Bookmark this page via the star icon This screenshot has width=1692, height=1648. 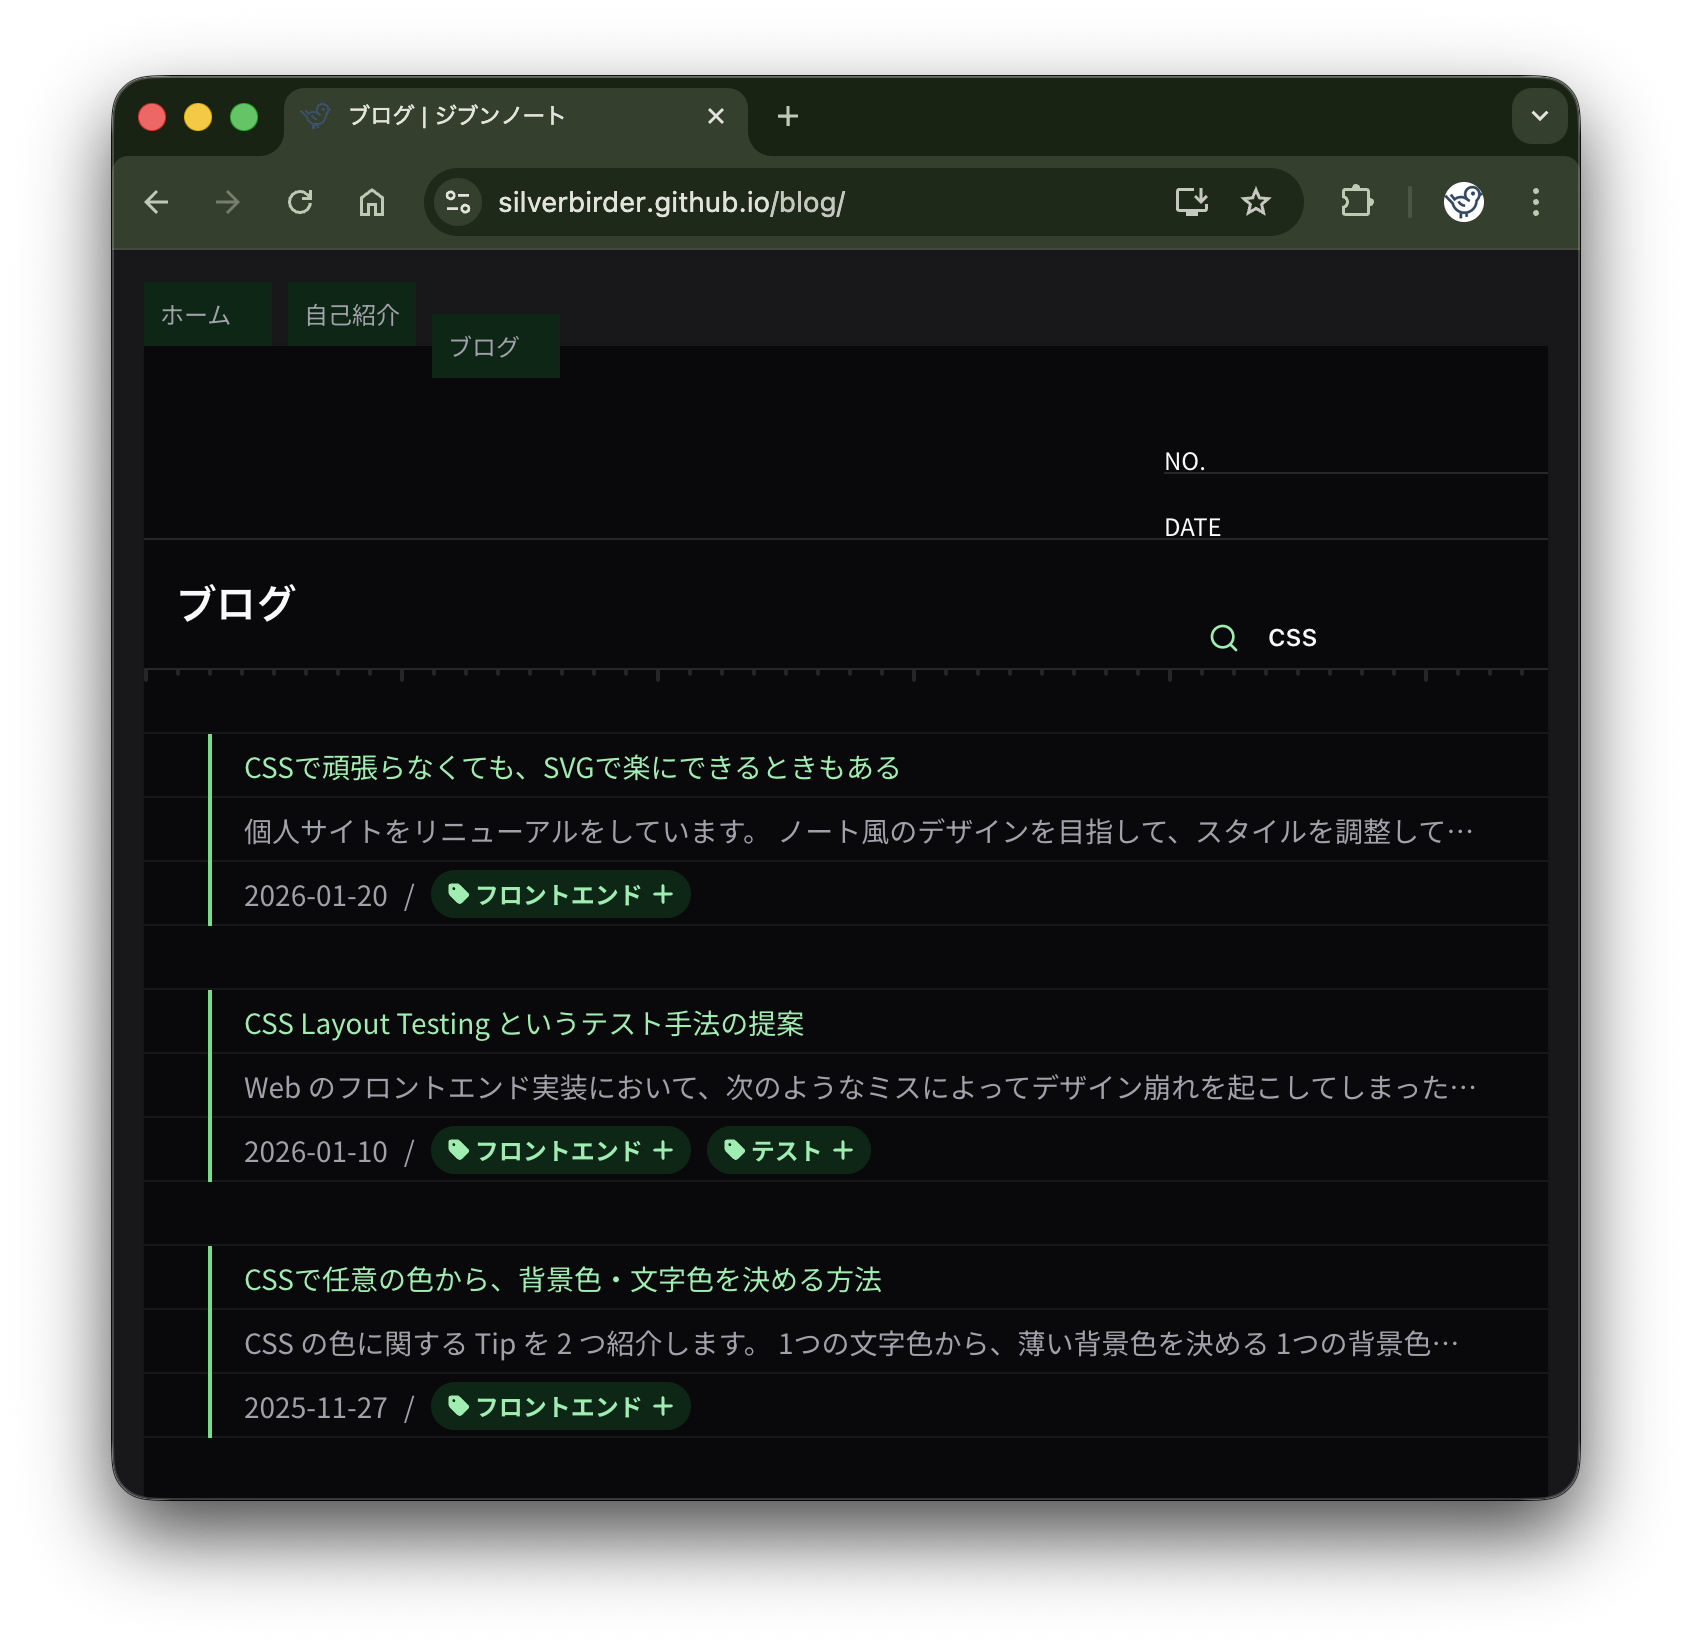point(1256,202)
